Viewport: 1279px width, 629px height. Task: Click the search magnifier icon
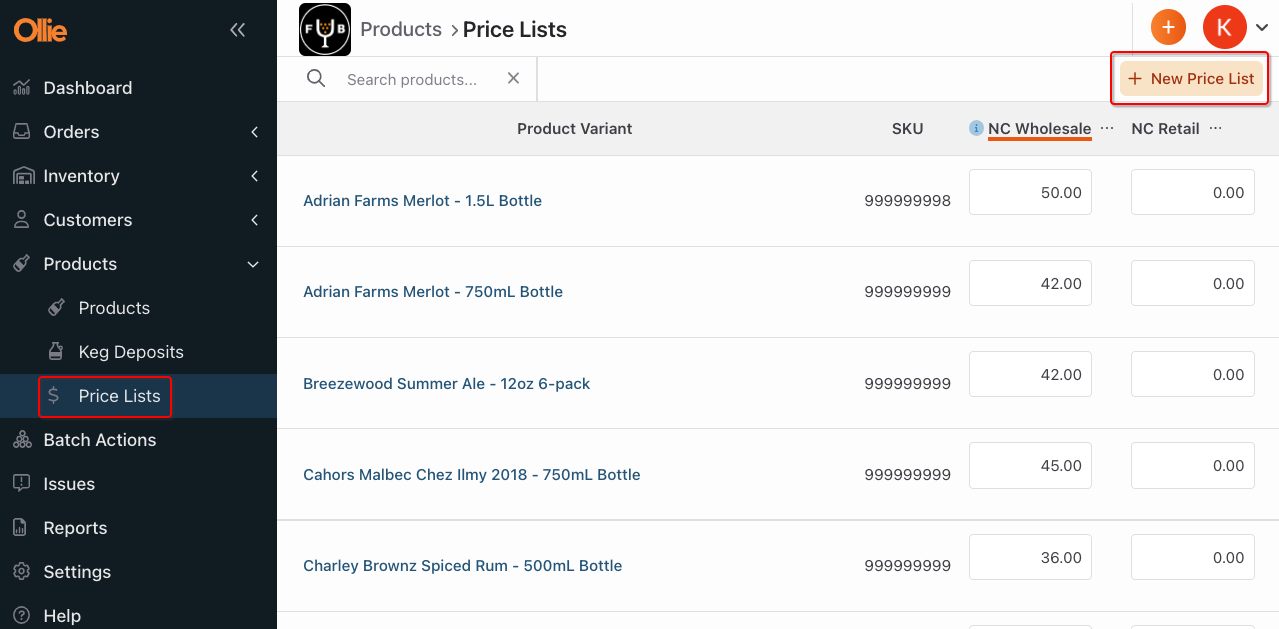coord(316,78)
